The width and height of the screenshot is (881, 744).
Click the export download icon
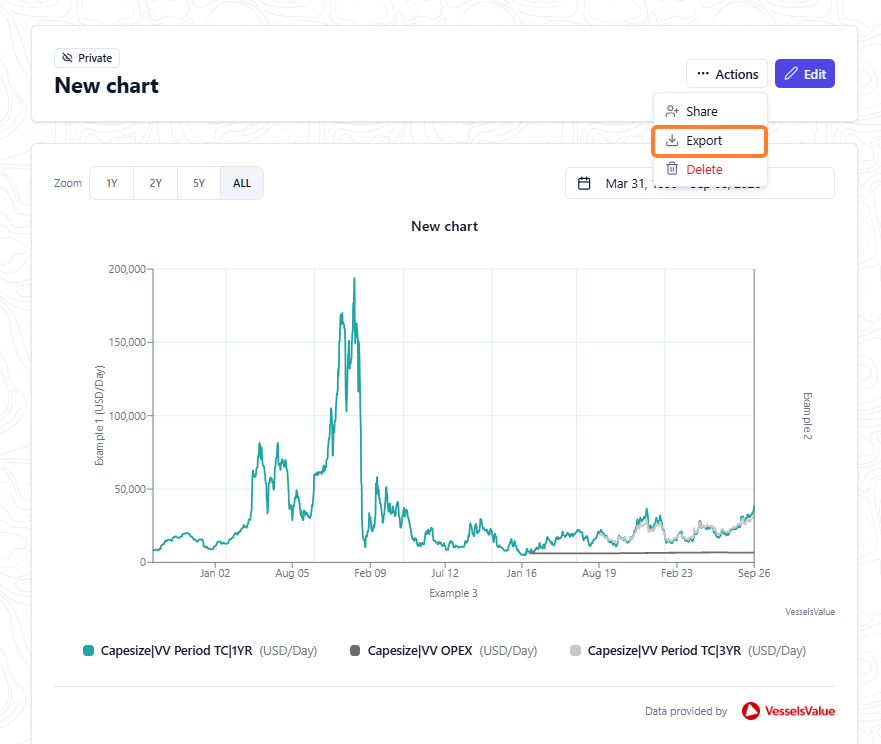[x=672, y=140]
